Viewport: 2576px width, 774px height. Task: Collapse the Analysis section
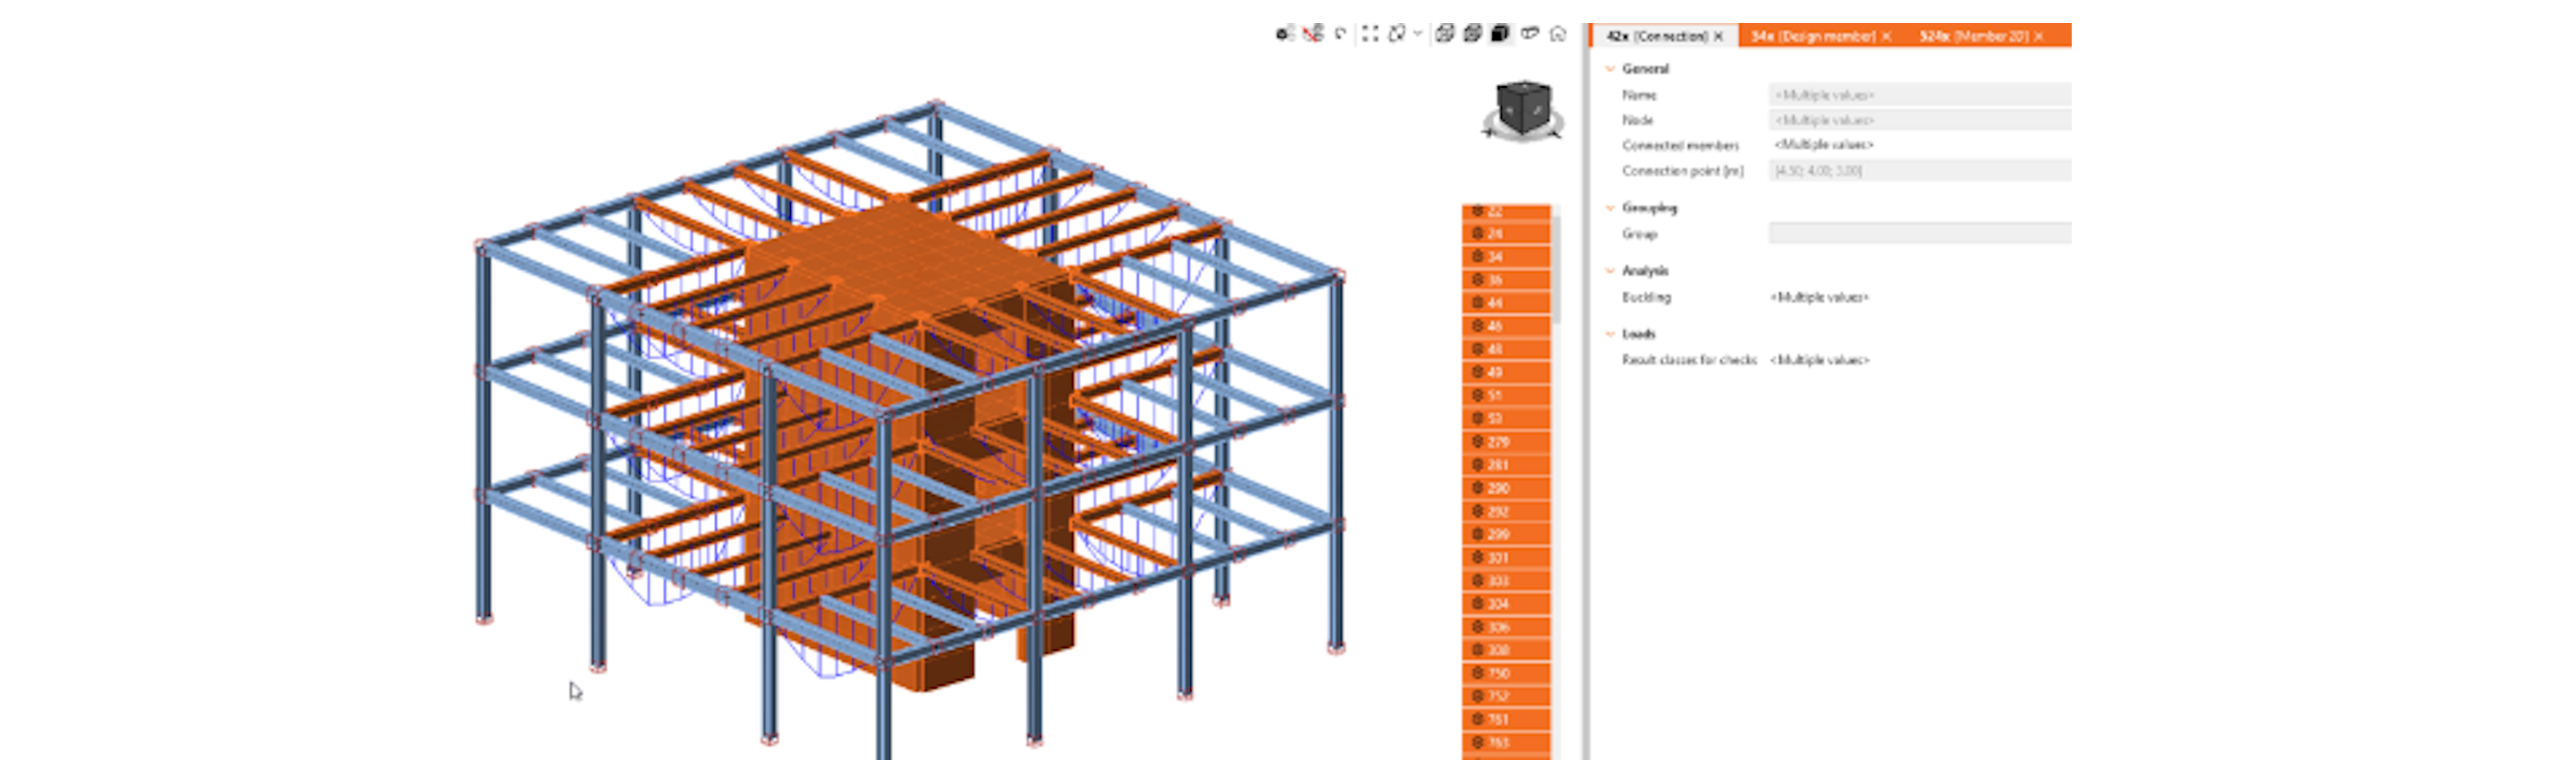pyautogui.click(x=1610, y=271)
